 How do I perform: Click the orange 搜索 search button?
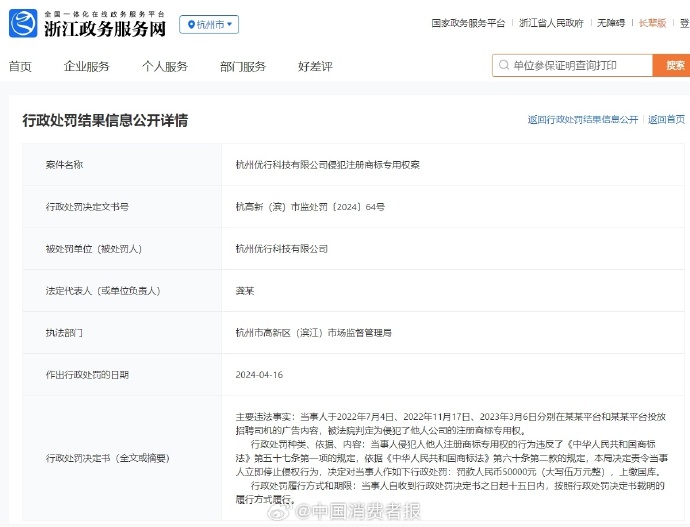pyautogui.click(x=672, y=66)
